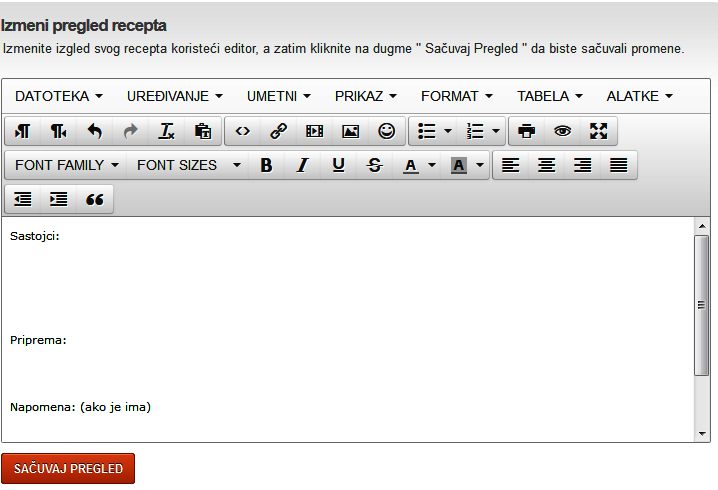Click the Insert link icon
This screenshot has height=490, width=718.
pyautogui.click(x=279, y=131)
